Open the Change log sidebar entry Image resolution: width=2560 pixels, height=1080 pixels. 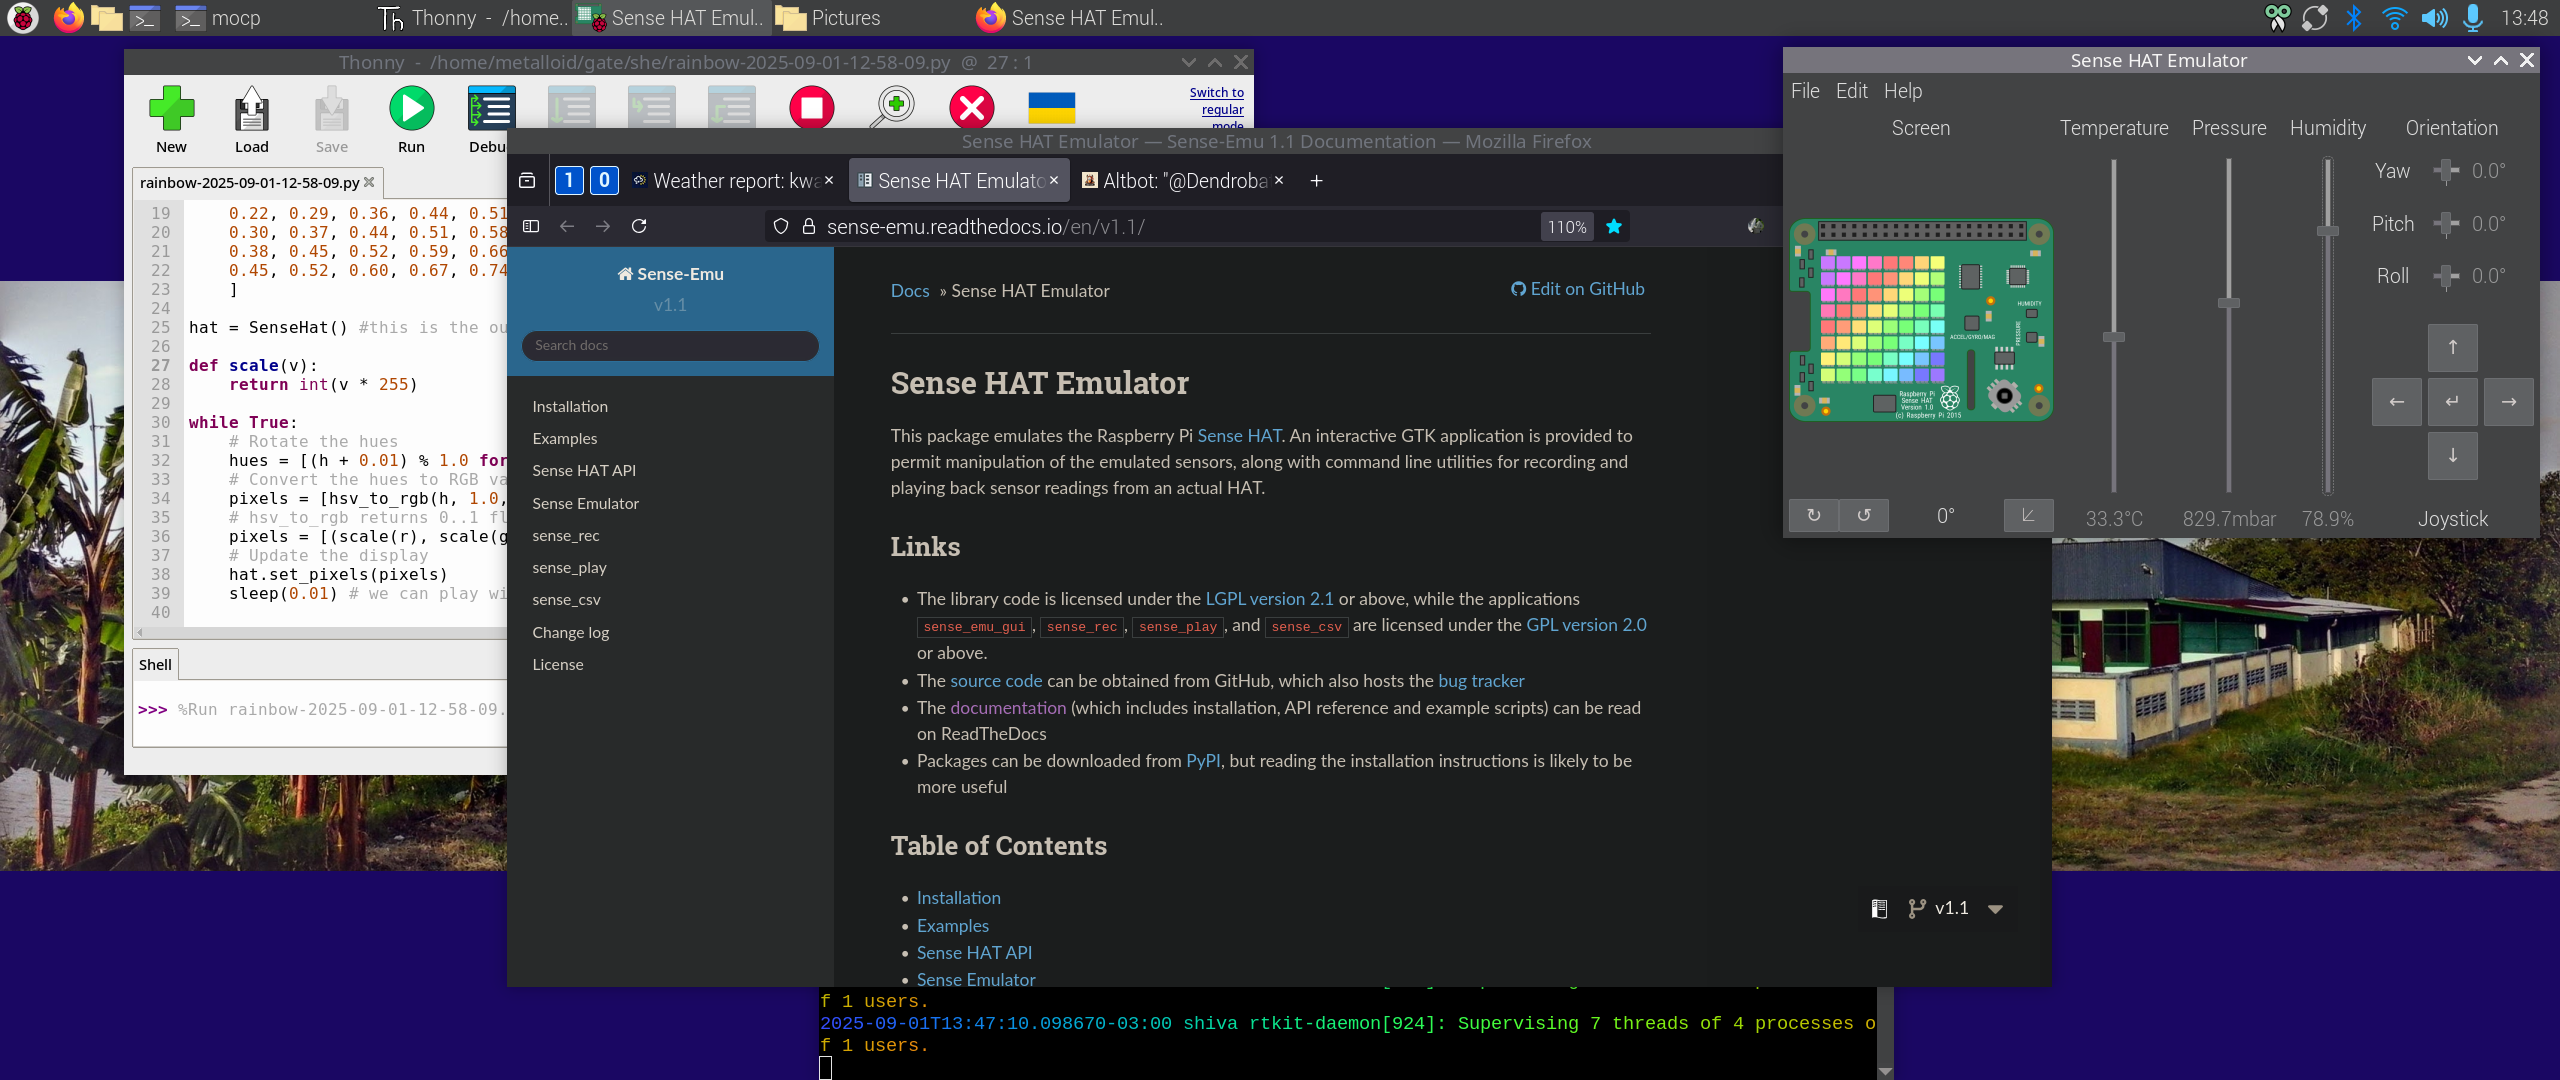[x=571, y=633]
